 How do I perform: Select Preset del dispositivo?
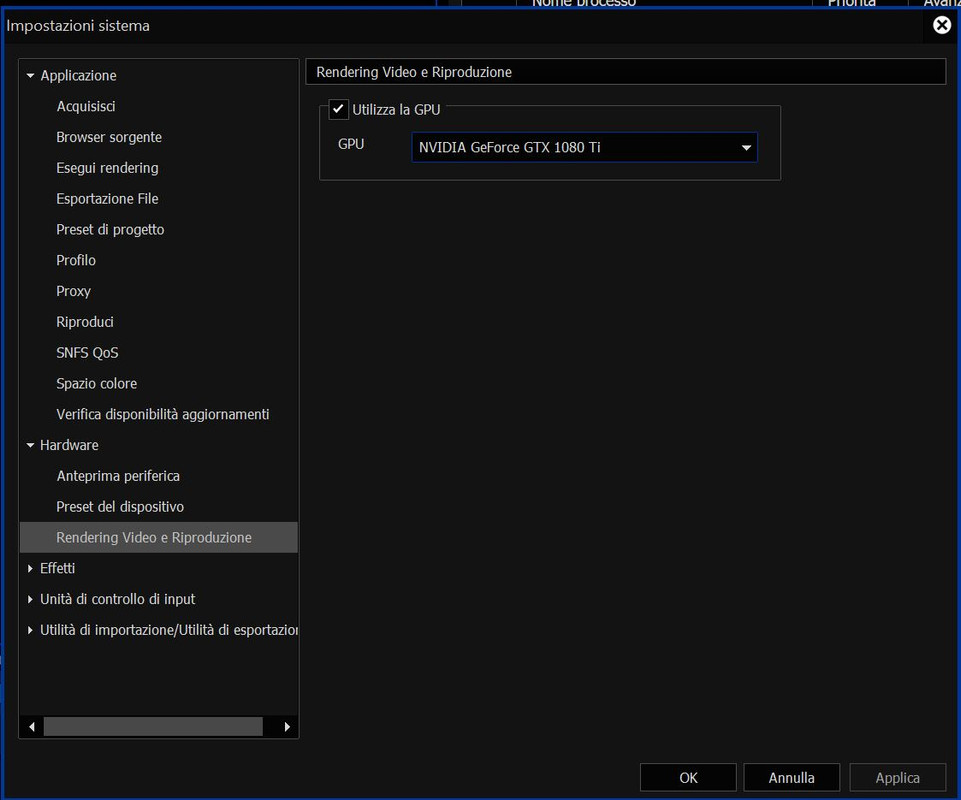pyautogui.click(x=120, y=507)
